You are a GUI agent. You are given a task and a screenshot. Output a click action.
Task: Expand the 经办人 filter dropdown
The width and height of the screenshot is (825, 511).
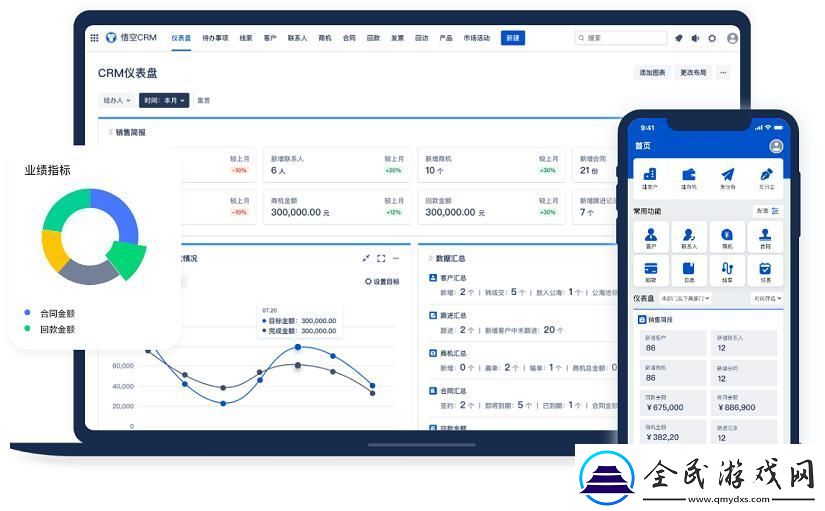pyautogui.click(x=117, y=100)
